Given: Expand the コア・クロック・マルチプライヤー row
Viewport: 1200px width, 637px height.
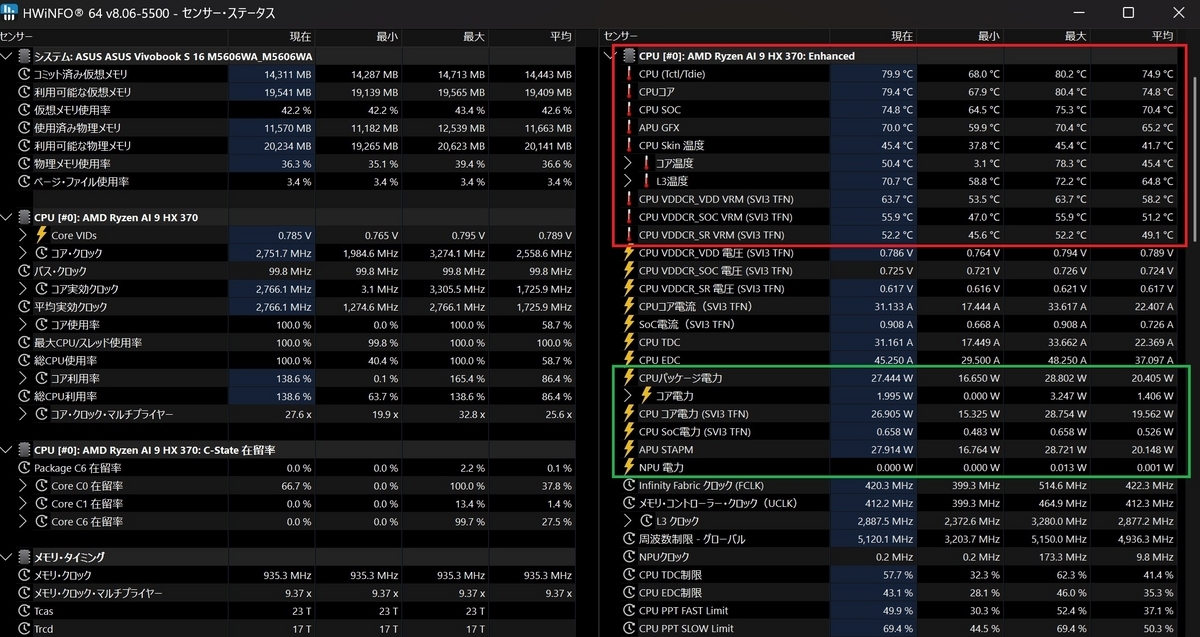Looking at the screenshot, I should 24,414.
